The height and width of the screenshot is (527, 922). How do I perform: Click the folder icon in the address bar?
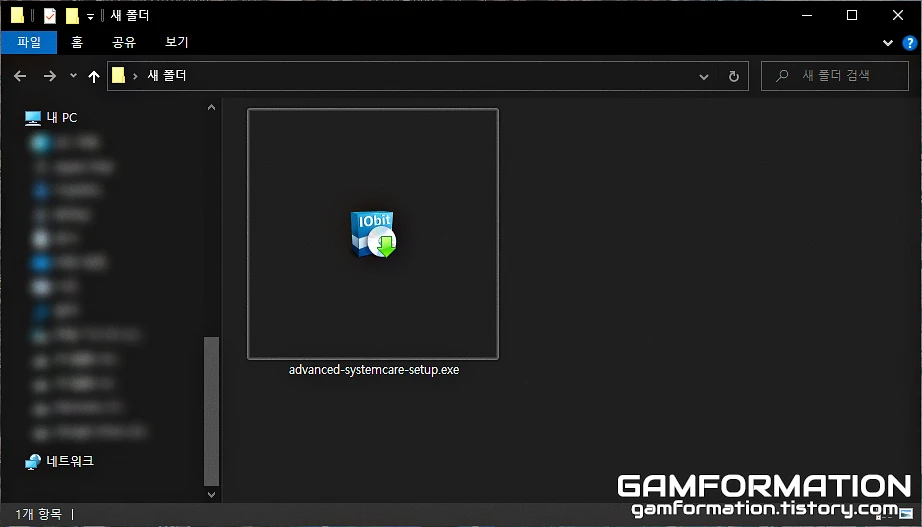point(119,75)
